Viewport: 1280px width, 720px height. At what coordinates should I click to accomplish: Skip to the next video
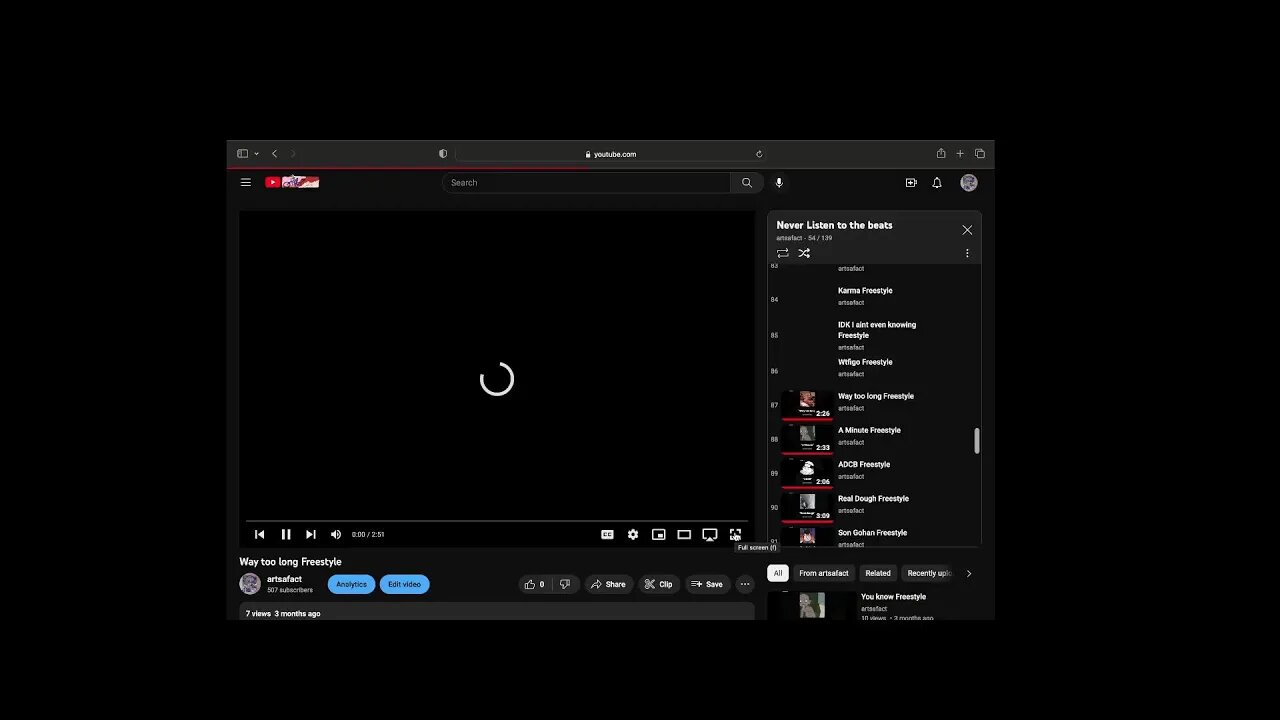[311, 534]
